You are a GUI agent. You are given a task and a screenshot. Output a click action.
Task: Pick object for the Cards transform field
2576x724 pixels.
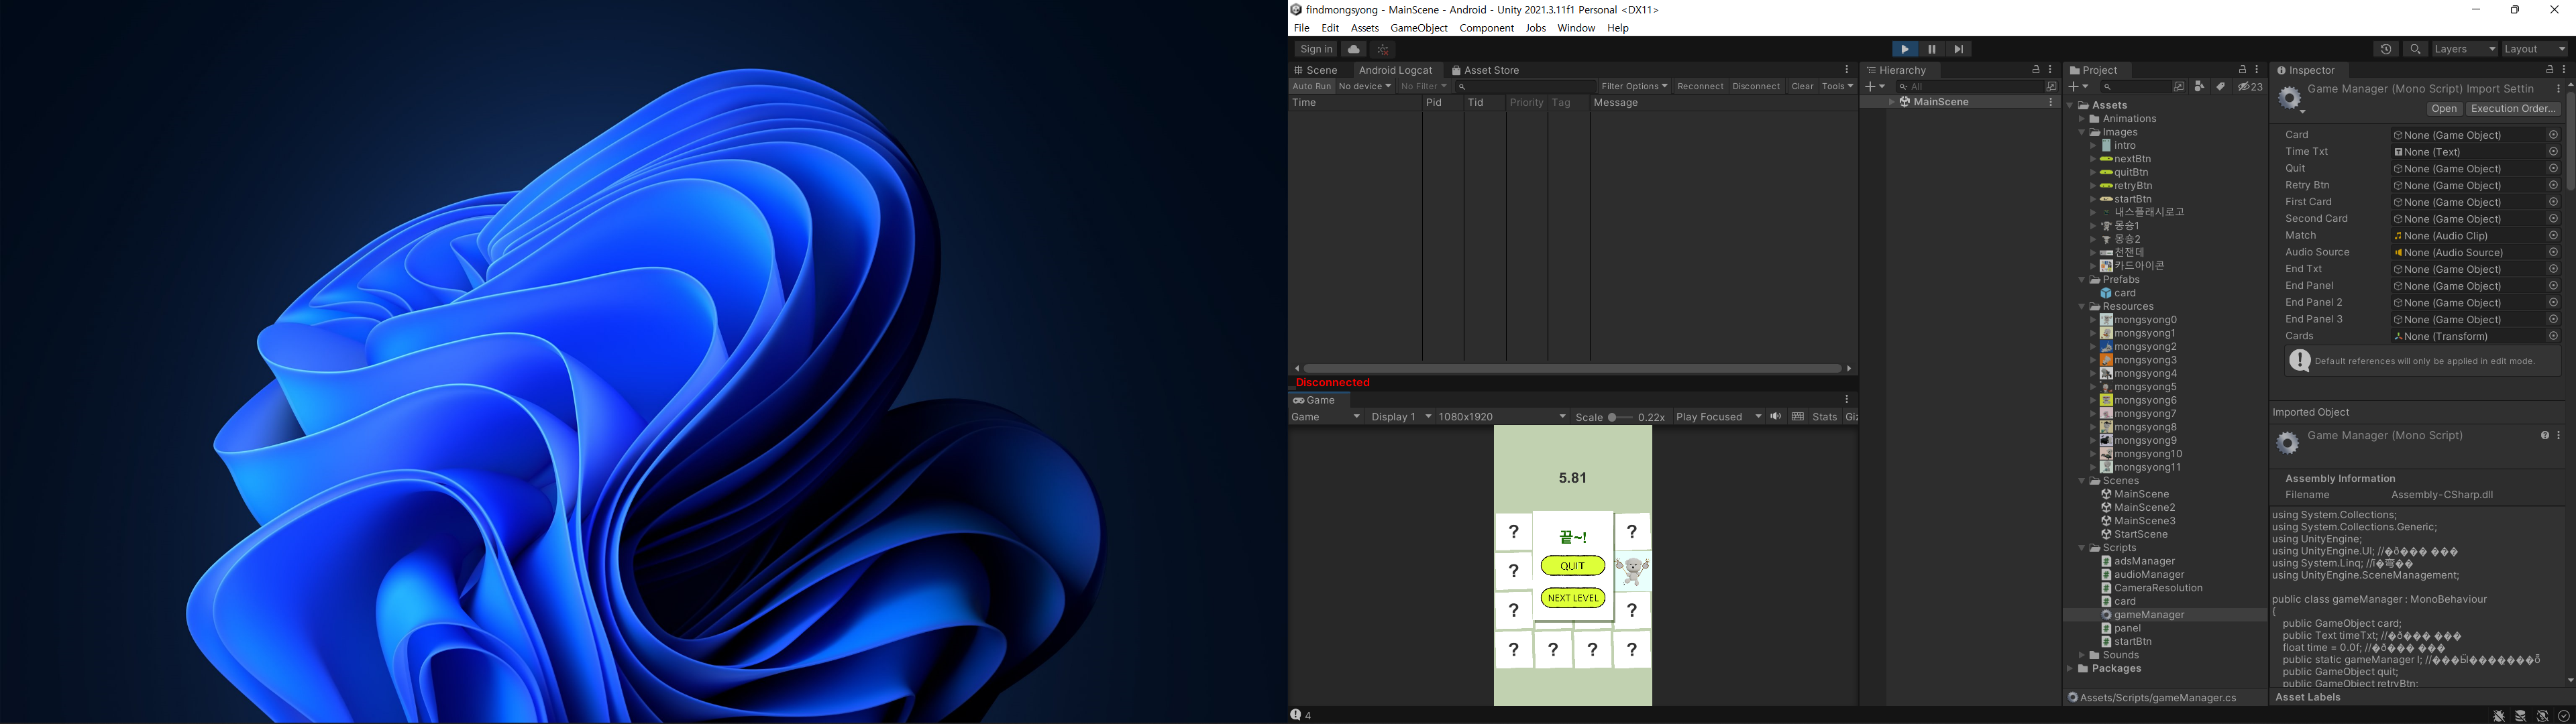tap(2553, 337)
